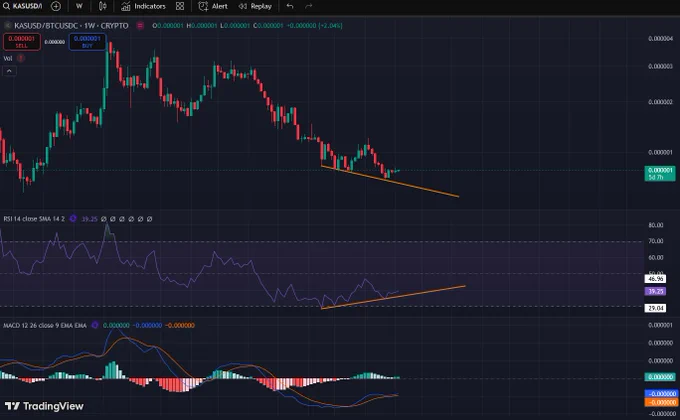
Task: Open the indicator templates grid icon
Action: pos(180,6)
